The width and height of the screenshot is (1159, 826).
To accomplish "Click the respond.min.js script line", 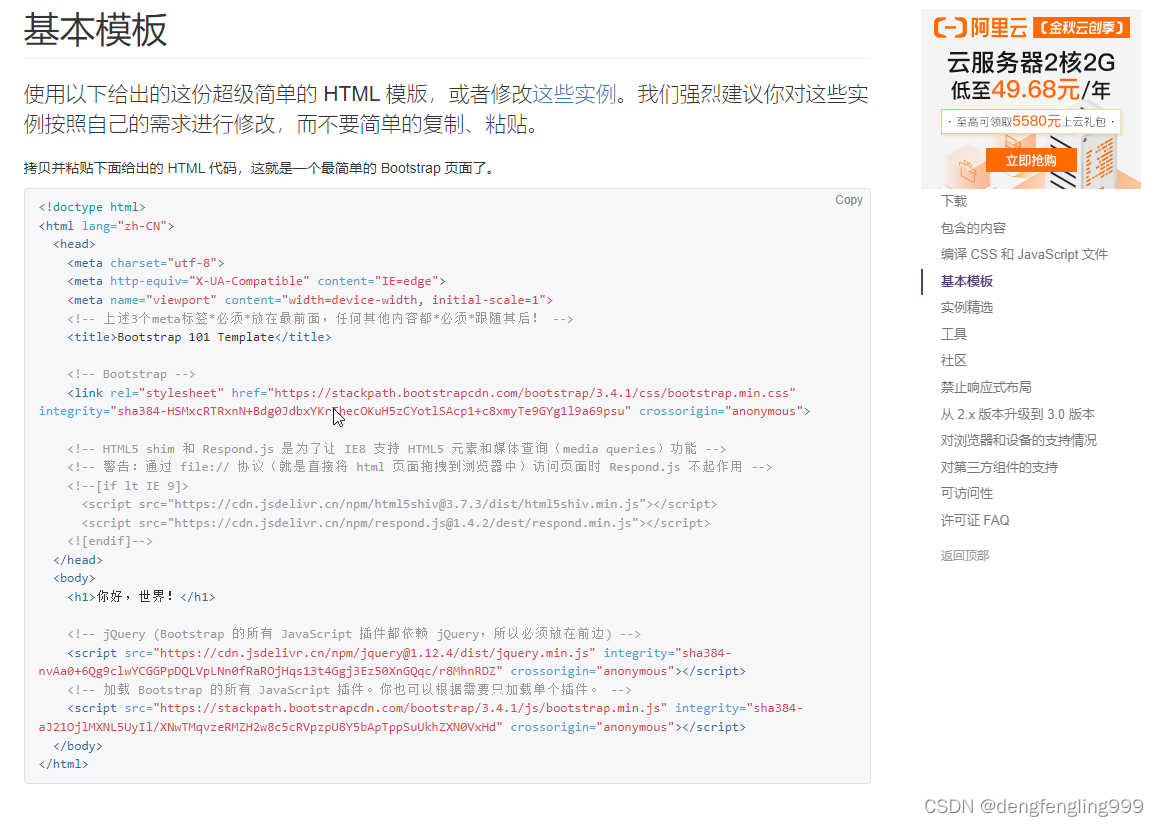I will 395,523.
